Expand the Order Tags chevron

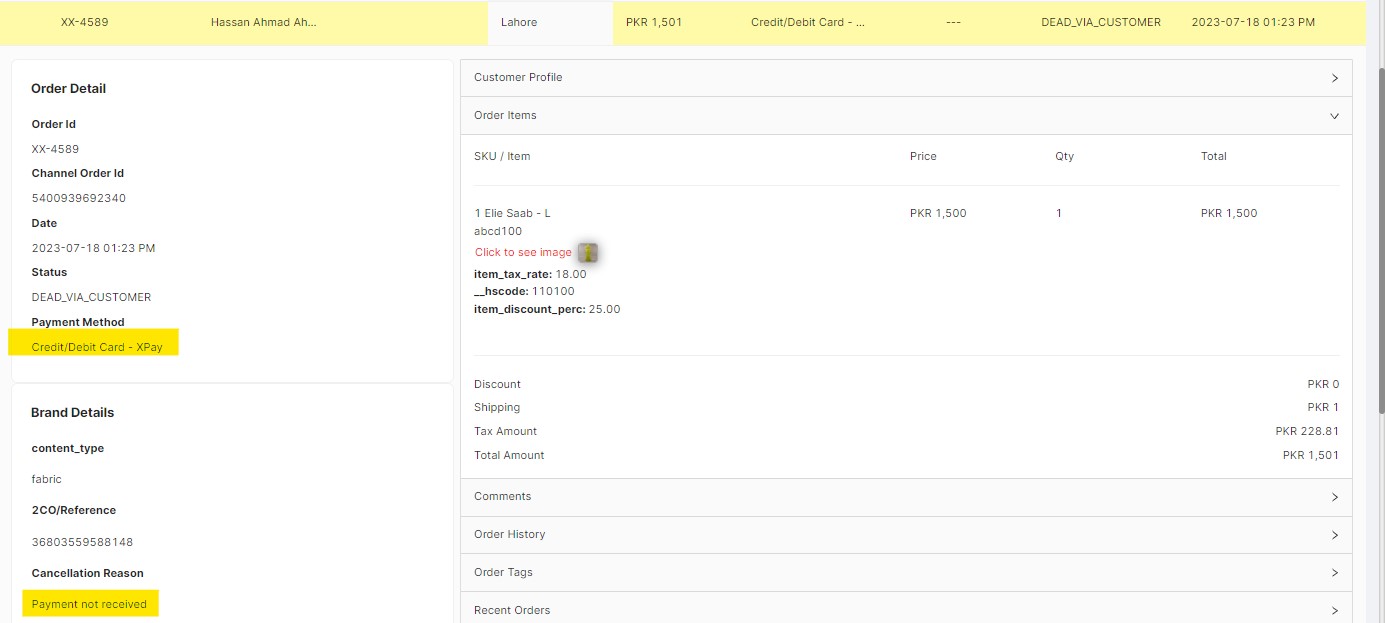[x=1334, y=573]
